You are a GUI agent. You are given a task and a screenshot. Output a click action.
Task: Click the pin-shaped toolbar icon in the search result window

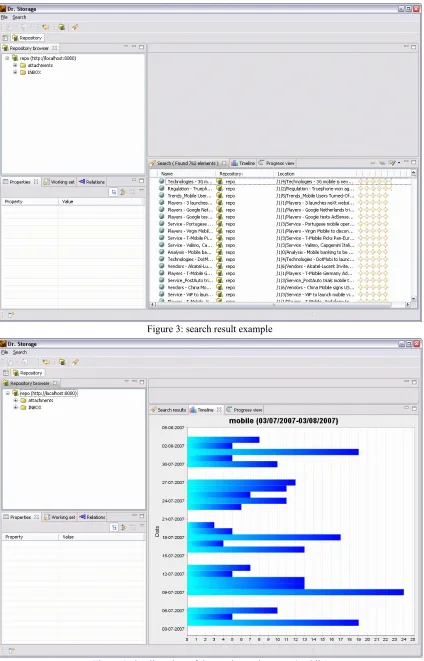coord(75,27)
